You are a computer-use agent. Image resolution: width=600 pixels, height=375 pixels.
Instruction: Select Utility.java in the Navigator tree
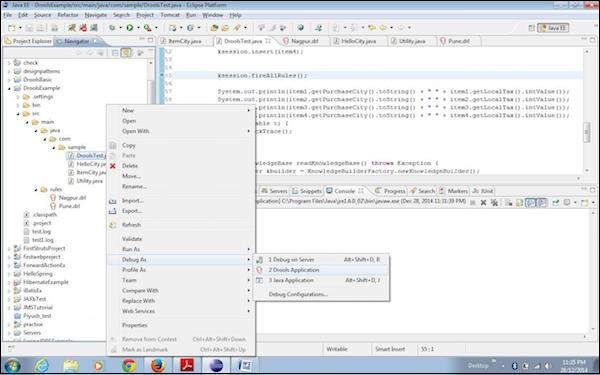pos(89,181)
